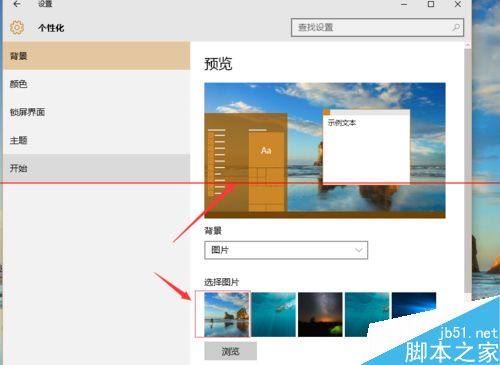Click the Personalization gear icon
Viewport: 500px width, 365px height.
click(x=17, y=27)
